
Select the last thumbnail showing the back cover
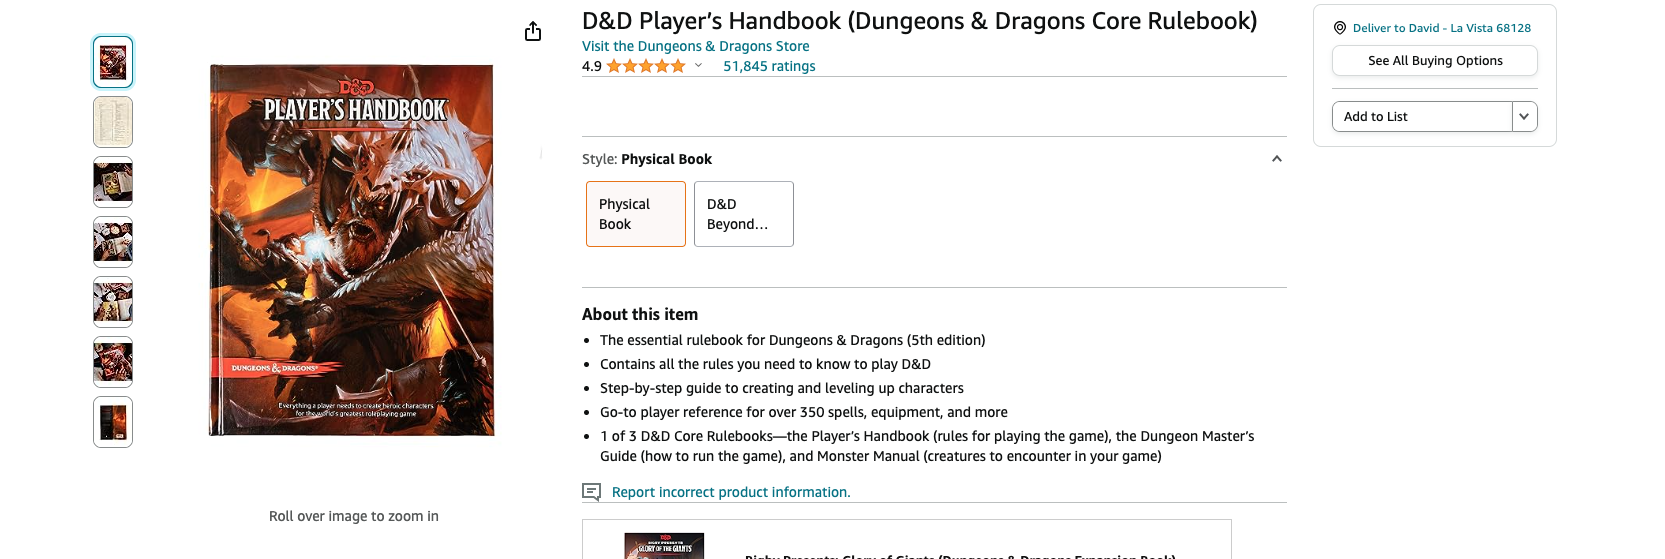coord(113,422)
